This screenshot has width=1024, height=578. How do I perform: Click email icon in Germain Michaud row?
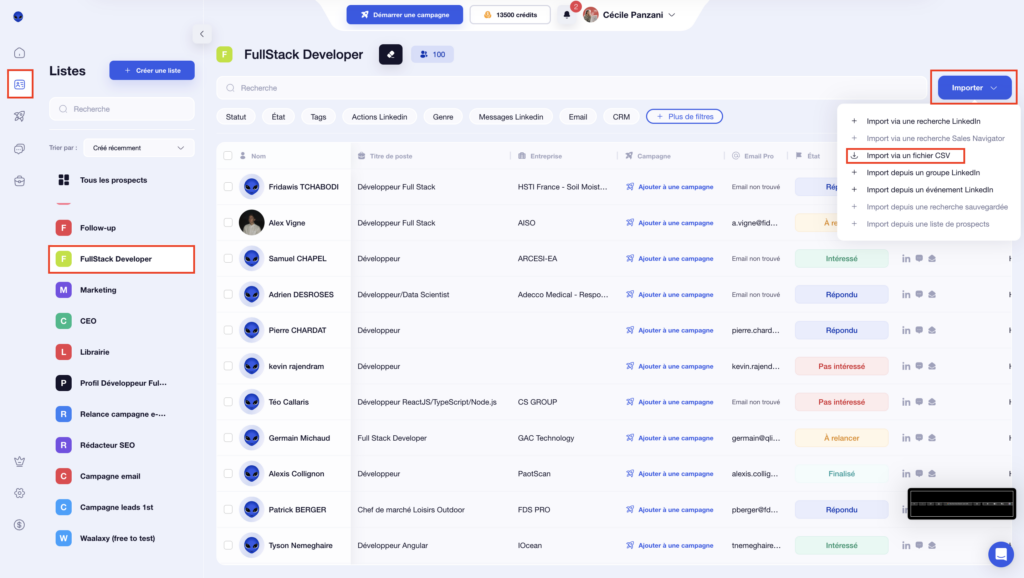pos(932,438)
